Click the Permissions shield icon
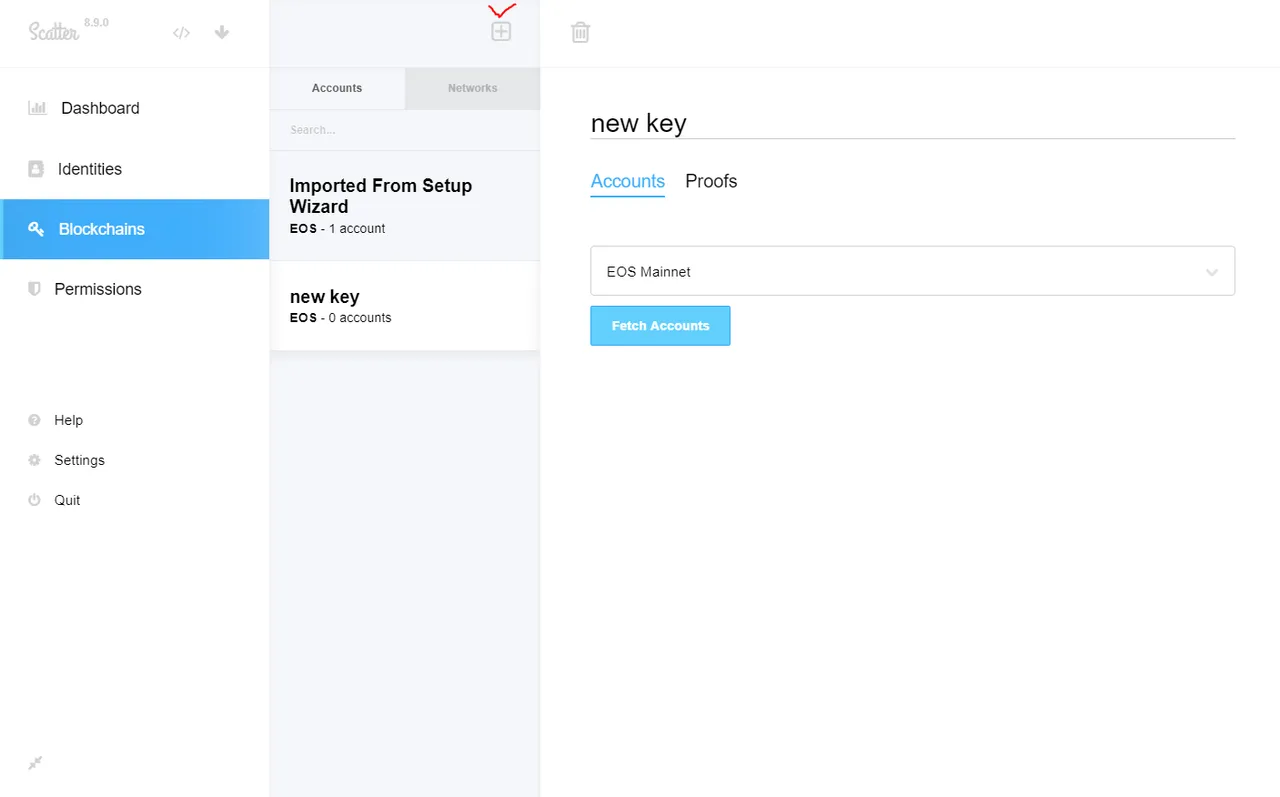This screenshot has height=797, width=1280. [35, 289]
